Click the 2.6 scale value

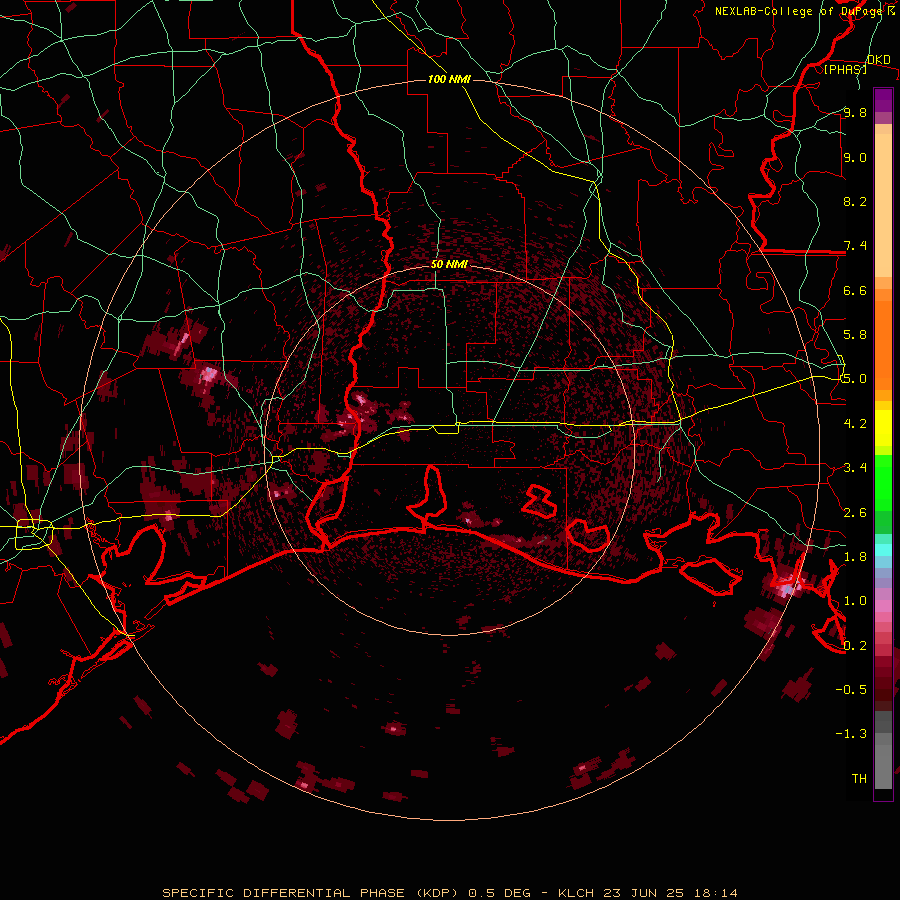point(855,513)
